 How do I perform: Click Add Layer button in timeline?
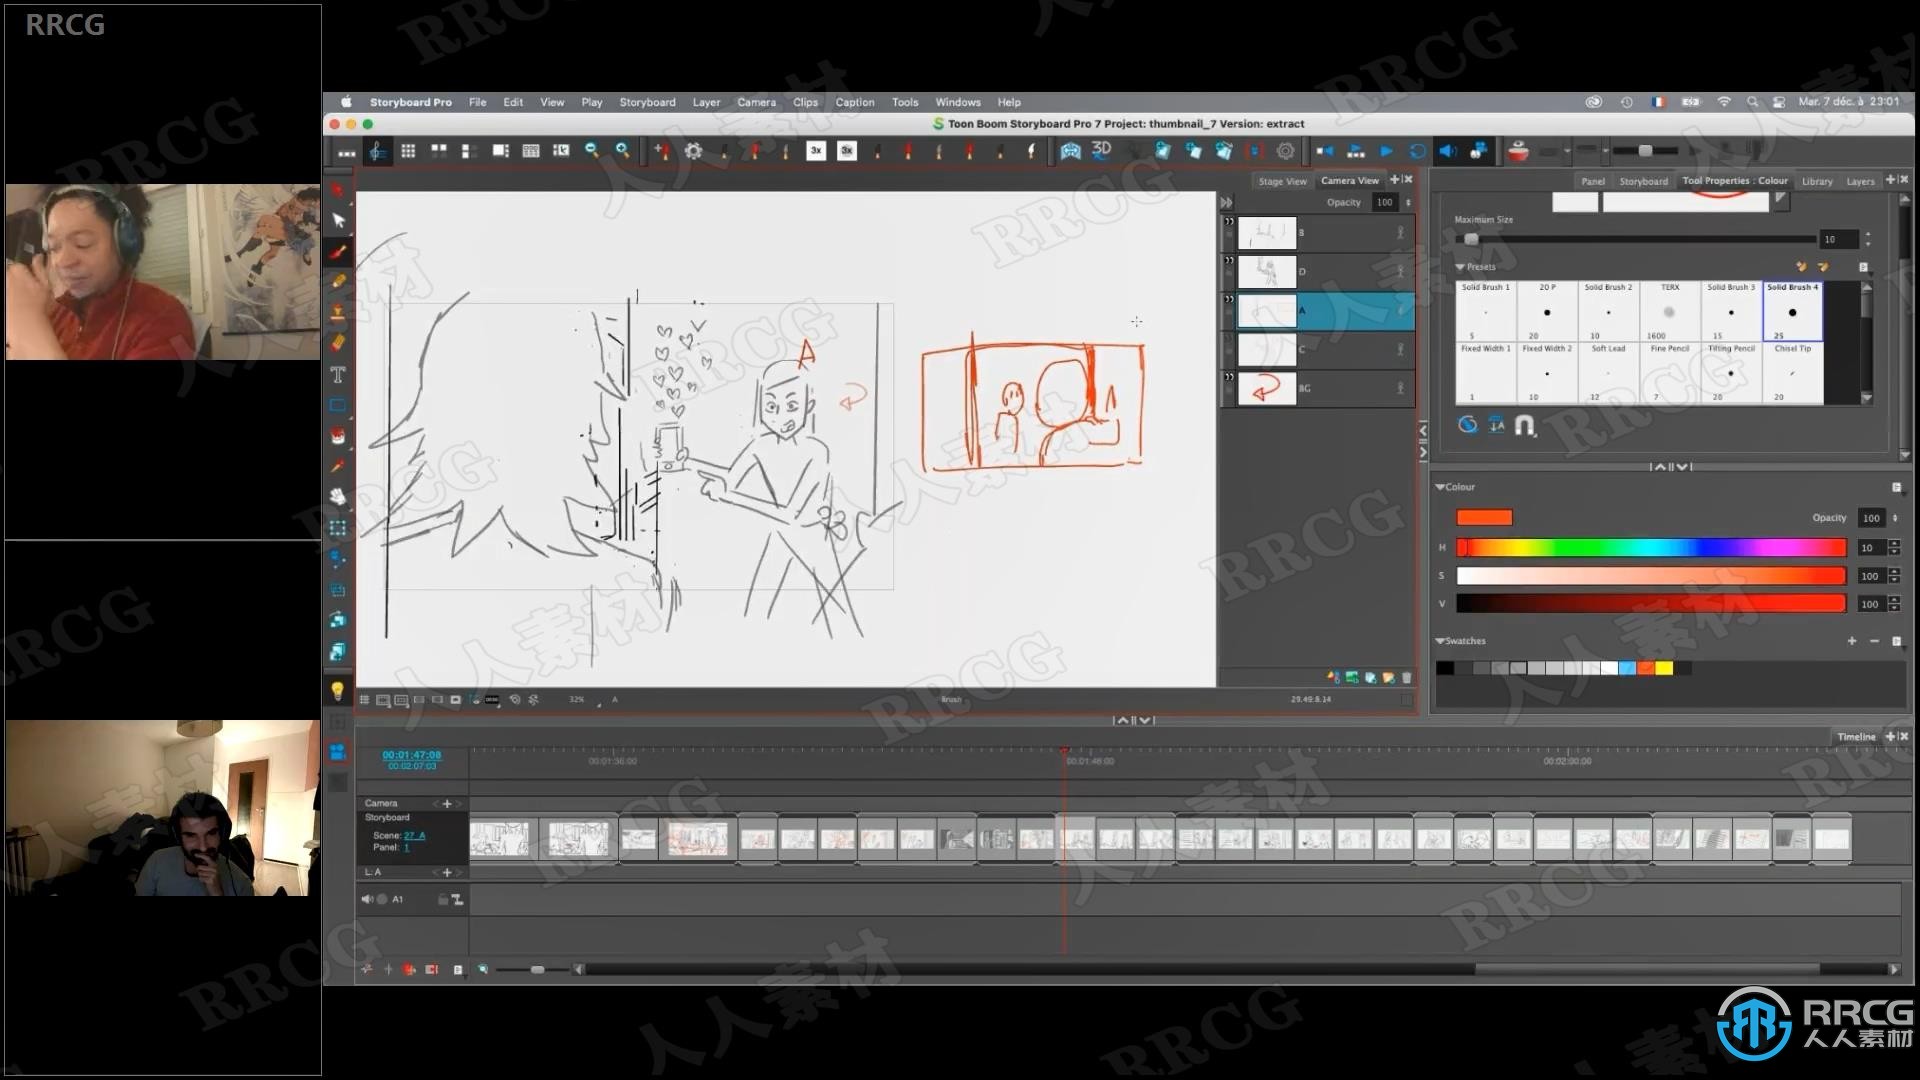pyautogui.click(x=447, y=868)
